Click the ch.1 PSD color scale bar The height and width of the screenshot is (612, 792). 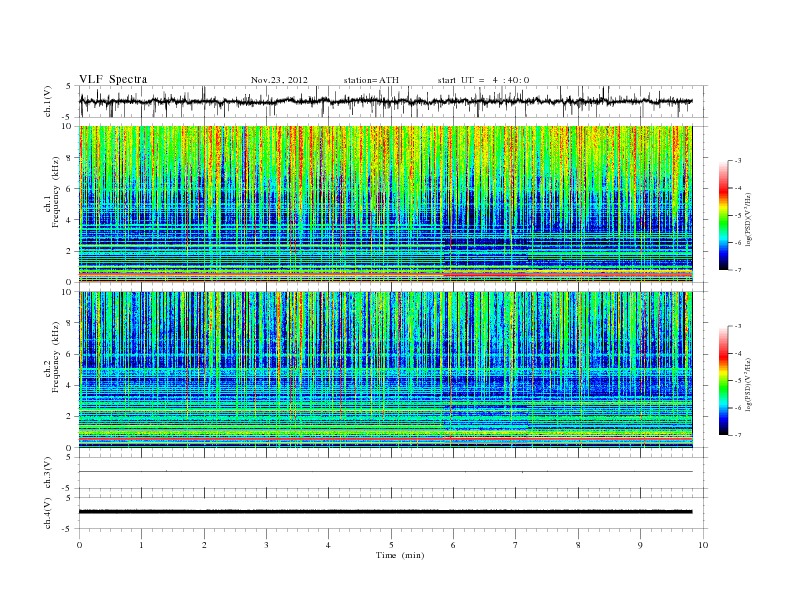click(723, 215)
